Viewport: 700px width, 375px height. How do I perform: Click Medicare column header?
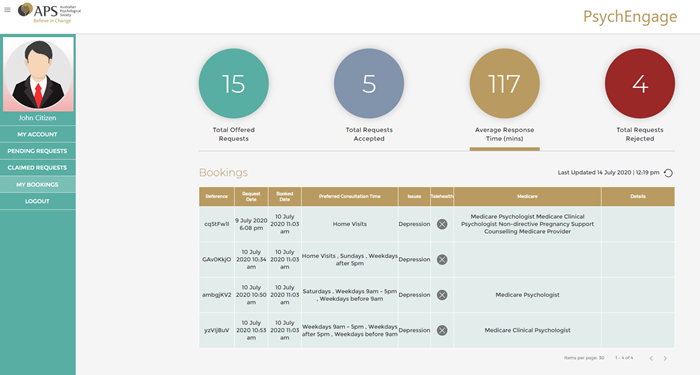[527, 196]
